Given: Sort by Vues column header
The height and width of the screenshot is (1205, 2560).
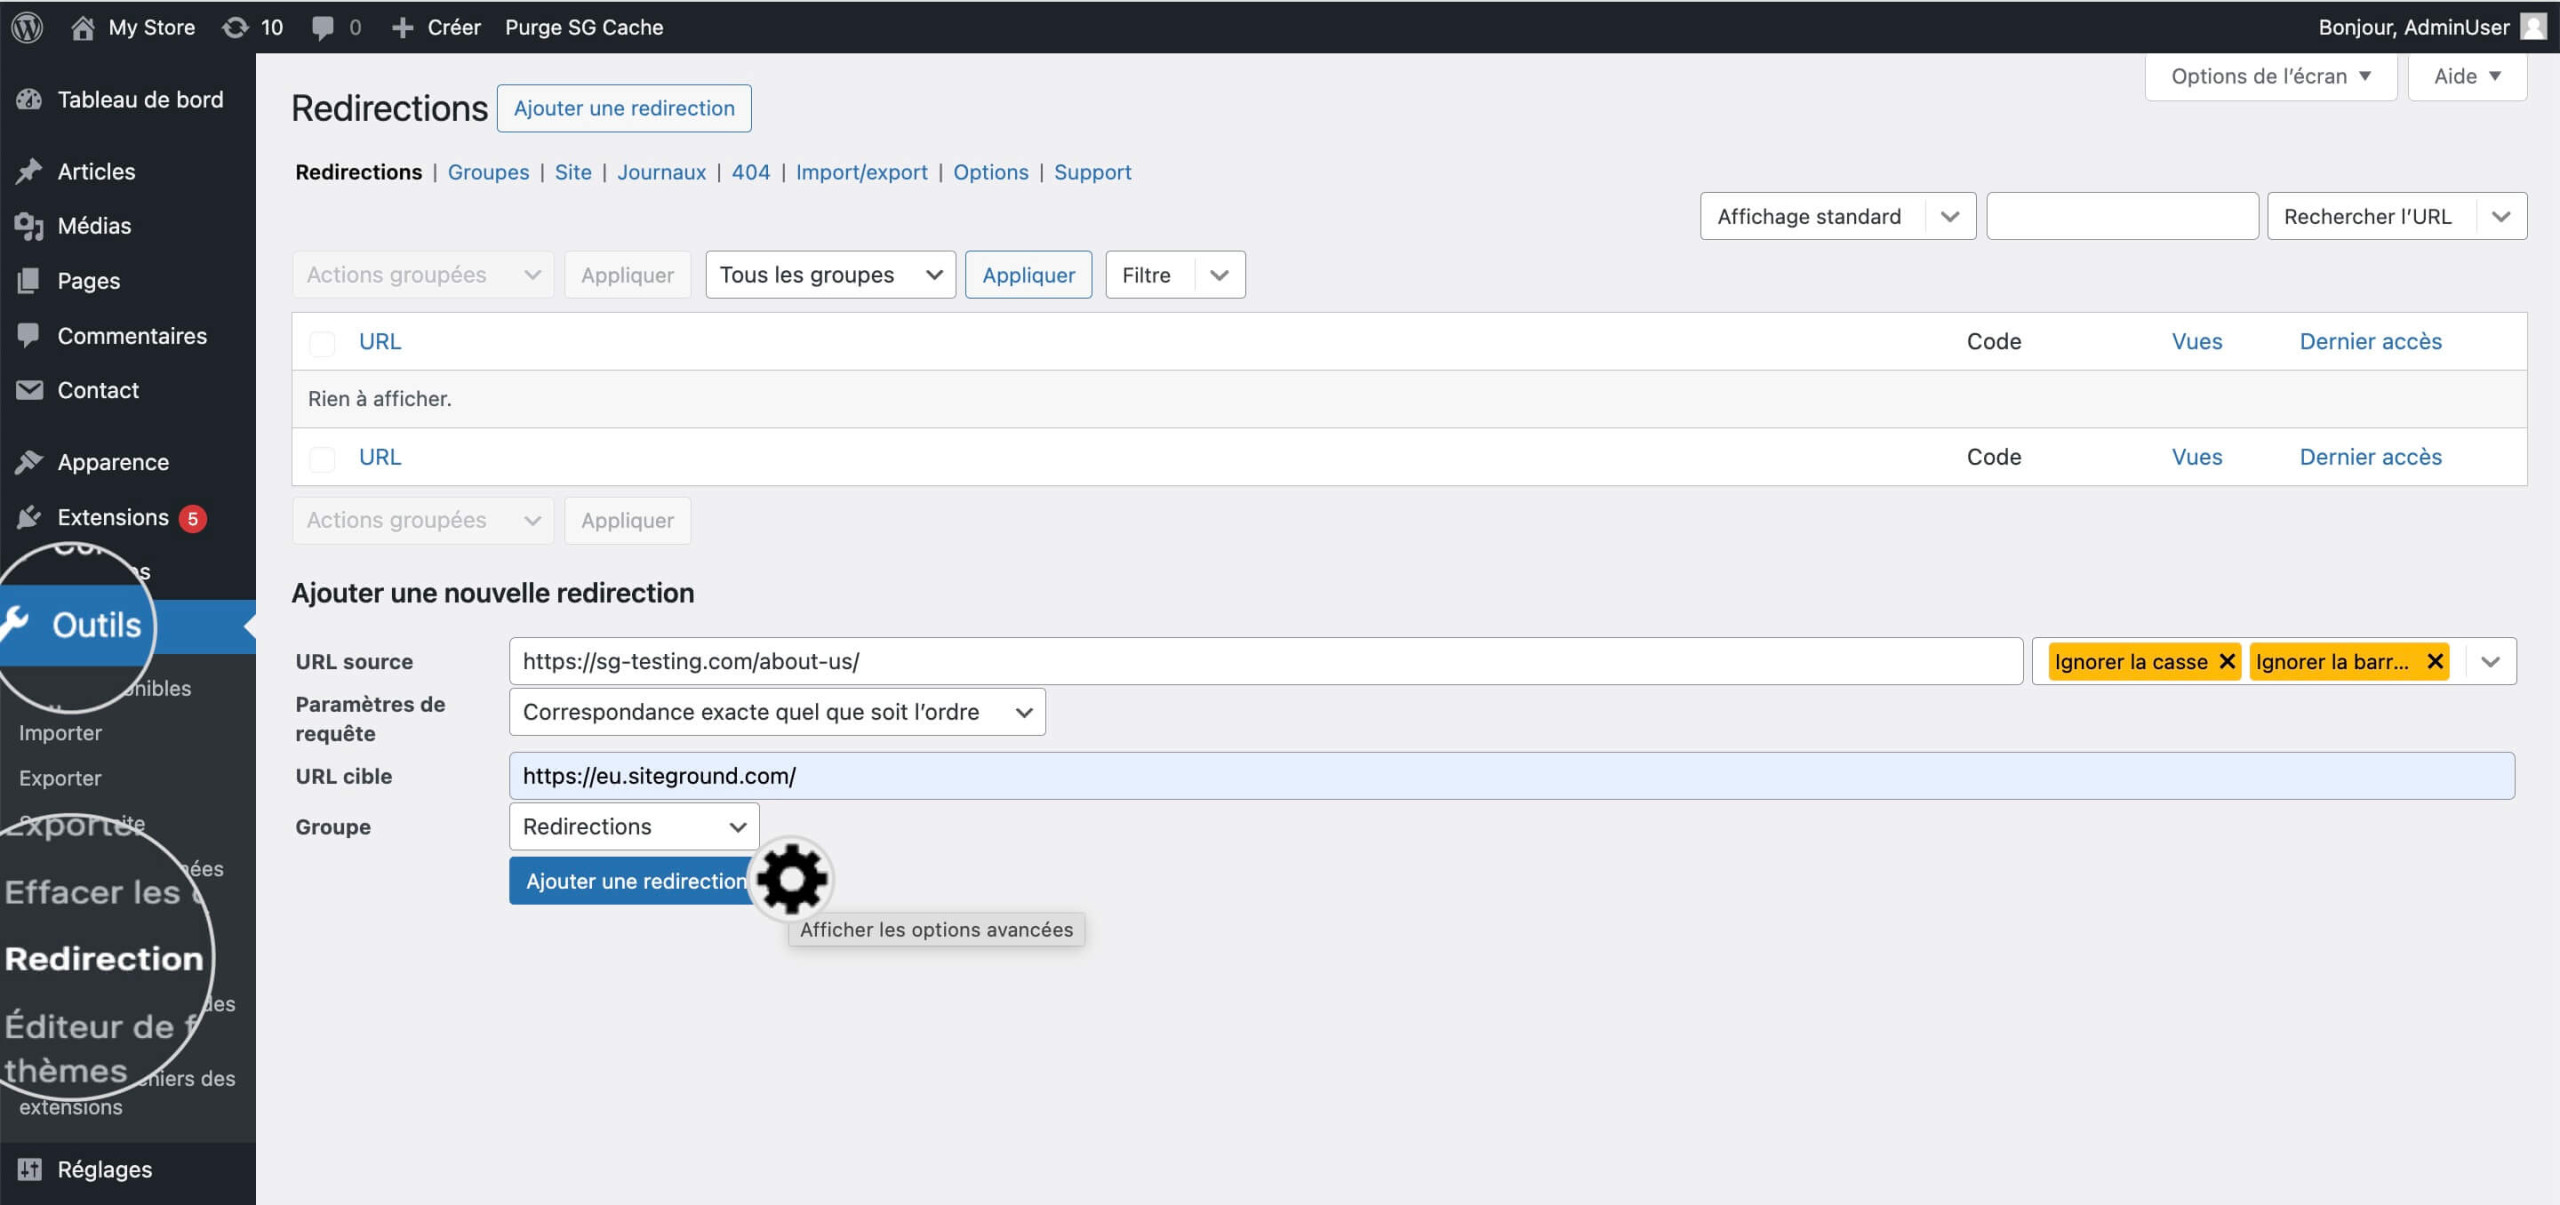Looking at the screenshot, I should pyautogui.click(x=2197, y=341).
